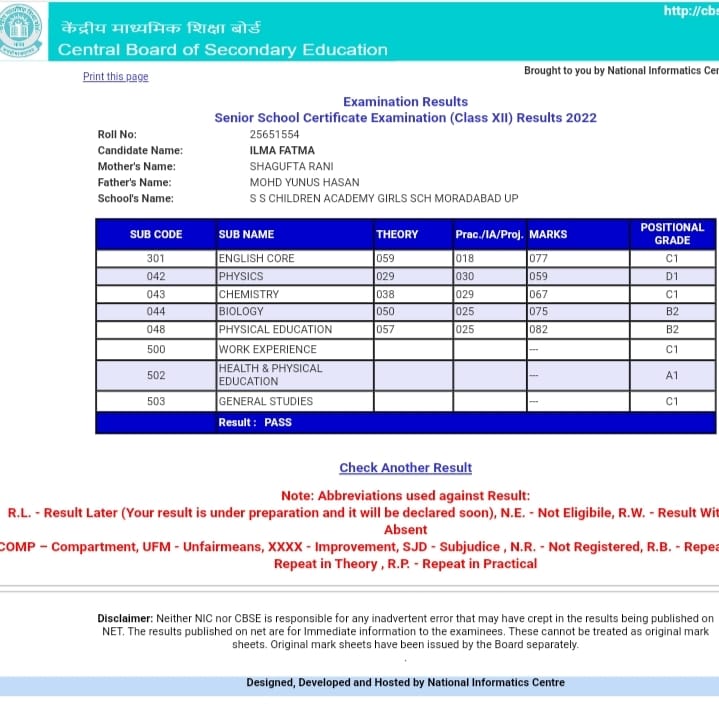The image size is (719, 712).
Task: Click sub code 043
Action: [x=156, y=294]
